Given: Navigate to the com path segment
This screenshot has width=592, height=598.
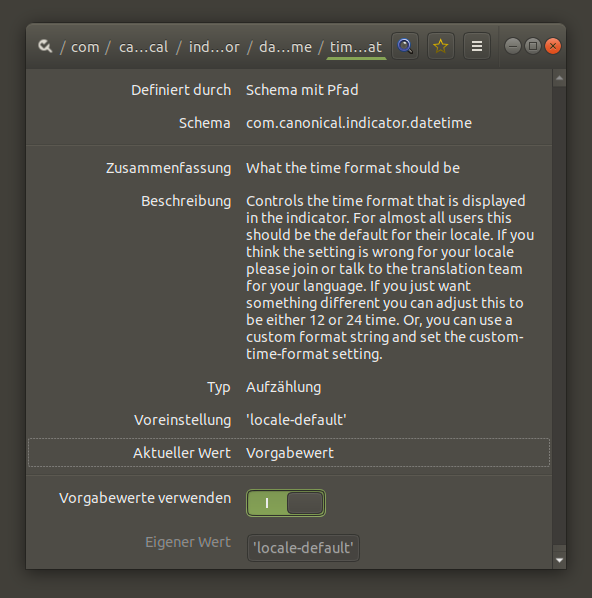Looking at the screenshot, I should click(85, 47).
